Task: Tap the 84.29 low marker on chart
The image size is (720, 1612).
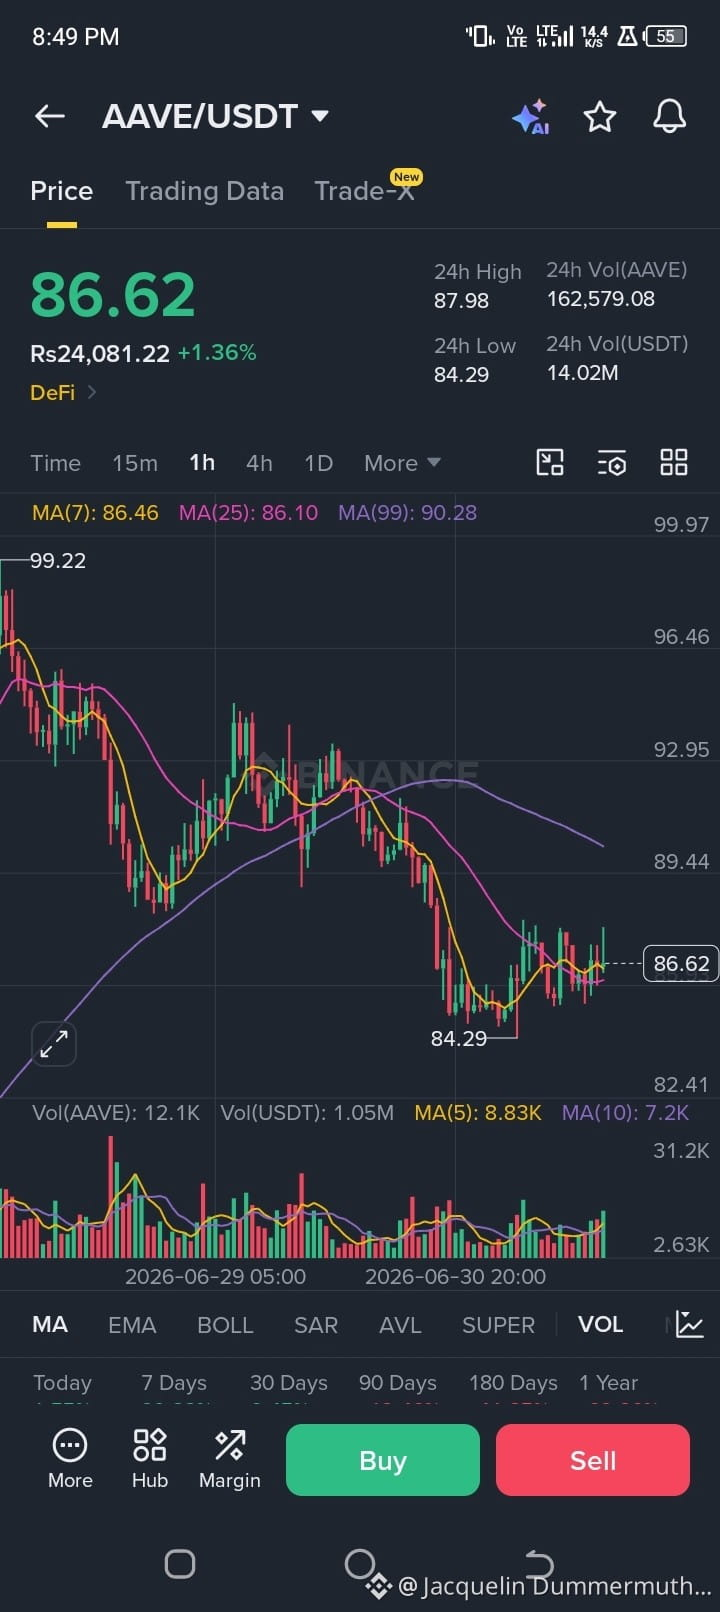Action: (459, 1039)
